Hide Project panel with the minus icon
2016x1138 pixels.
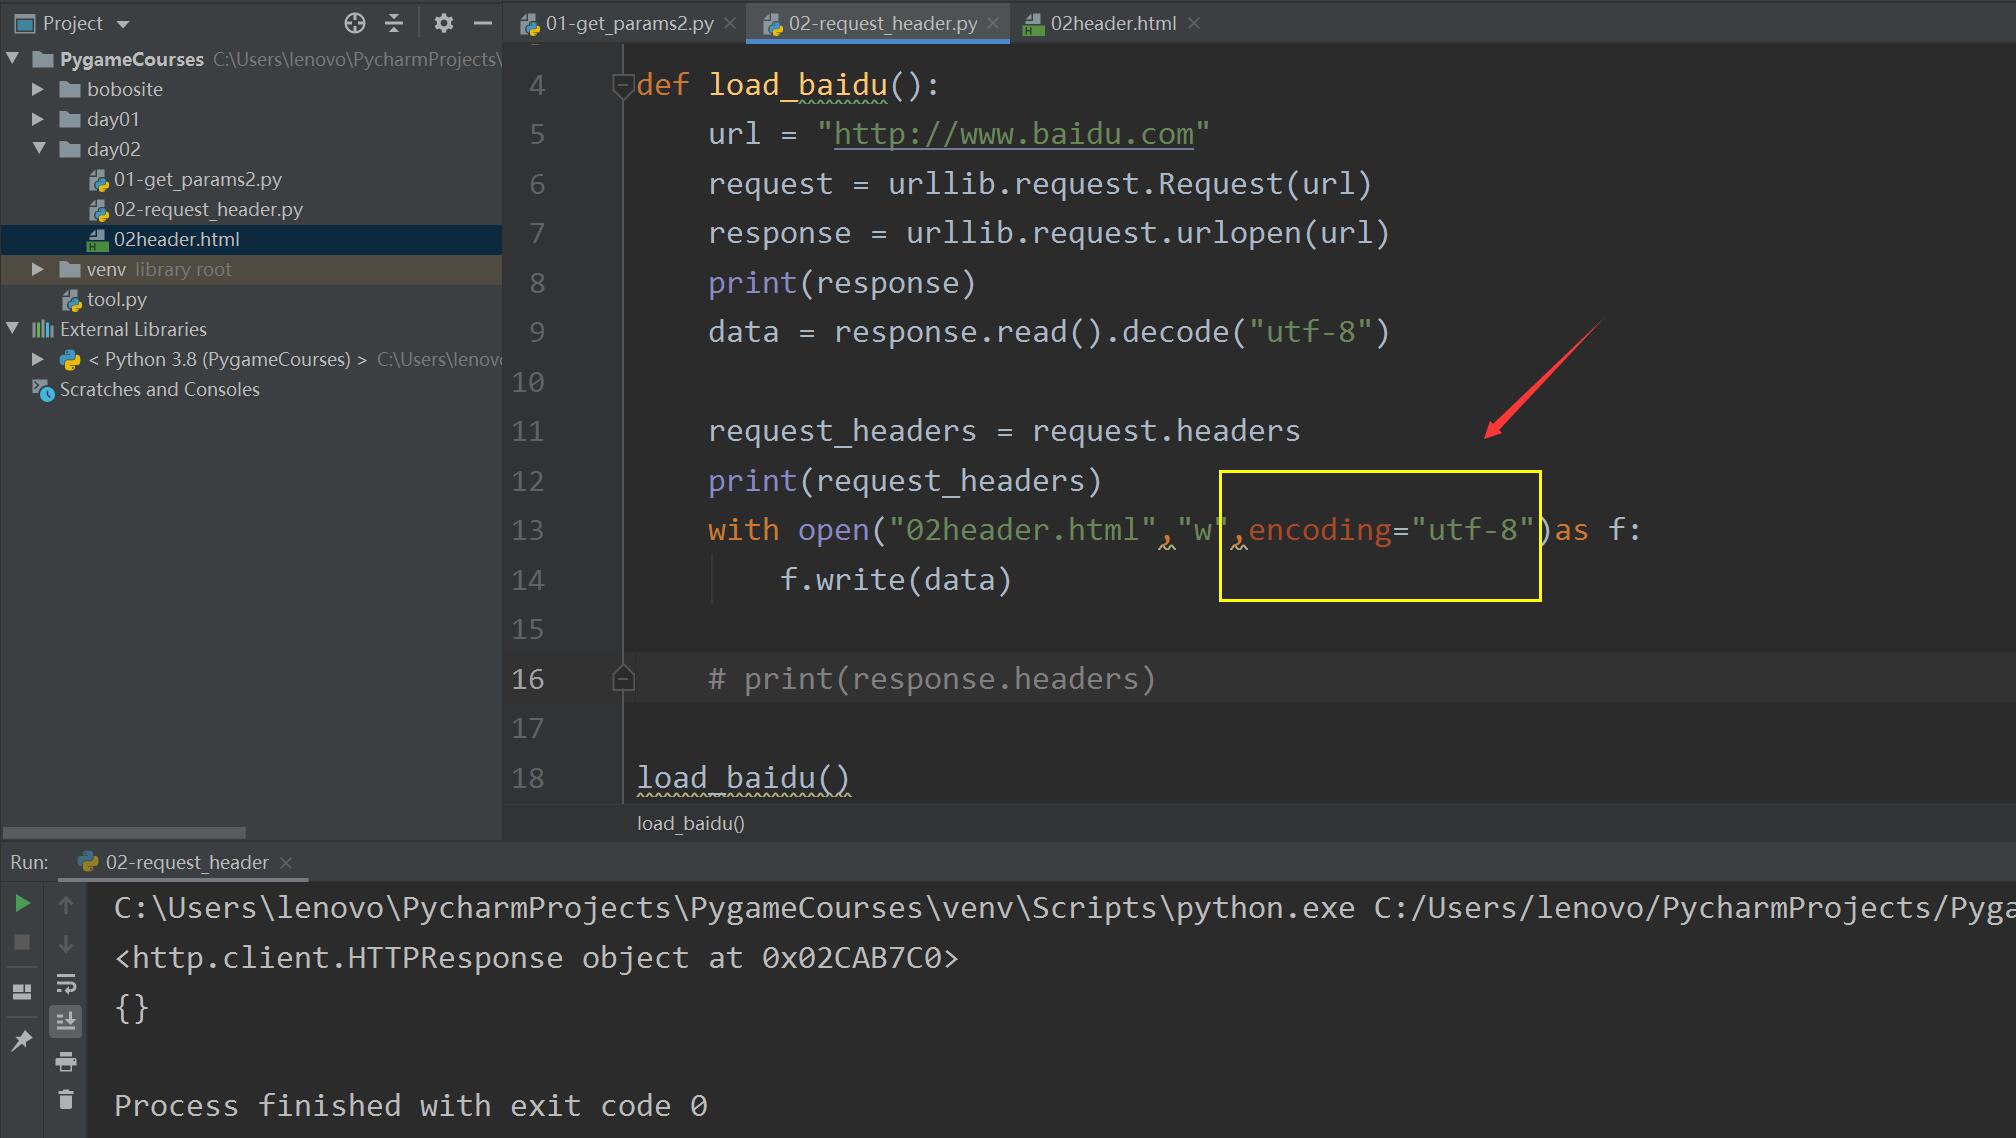pos(483,23)
